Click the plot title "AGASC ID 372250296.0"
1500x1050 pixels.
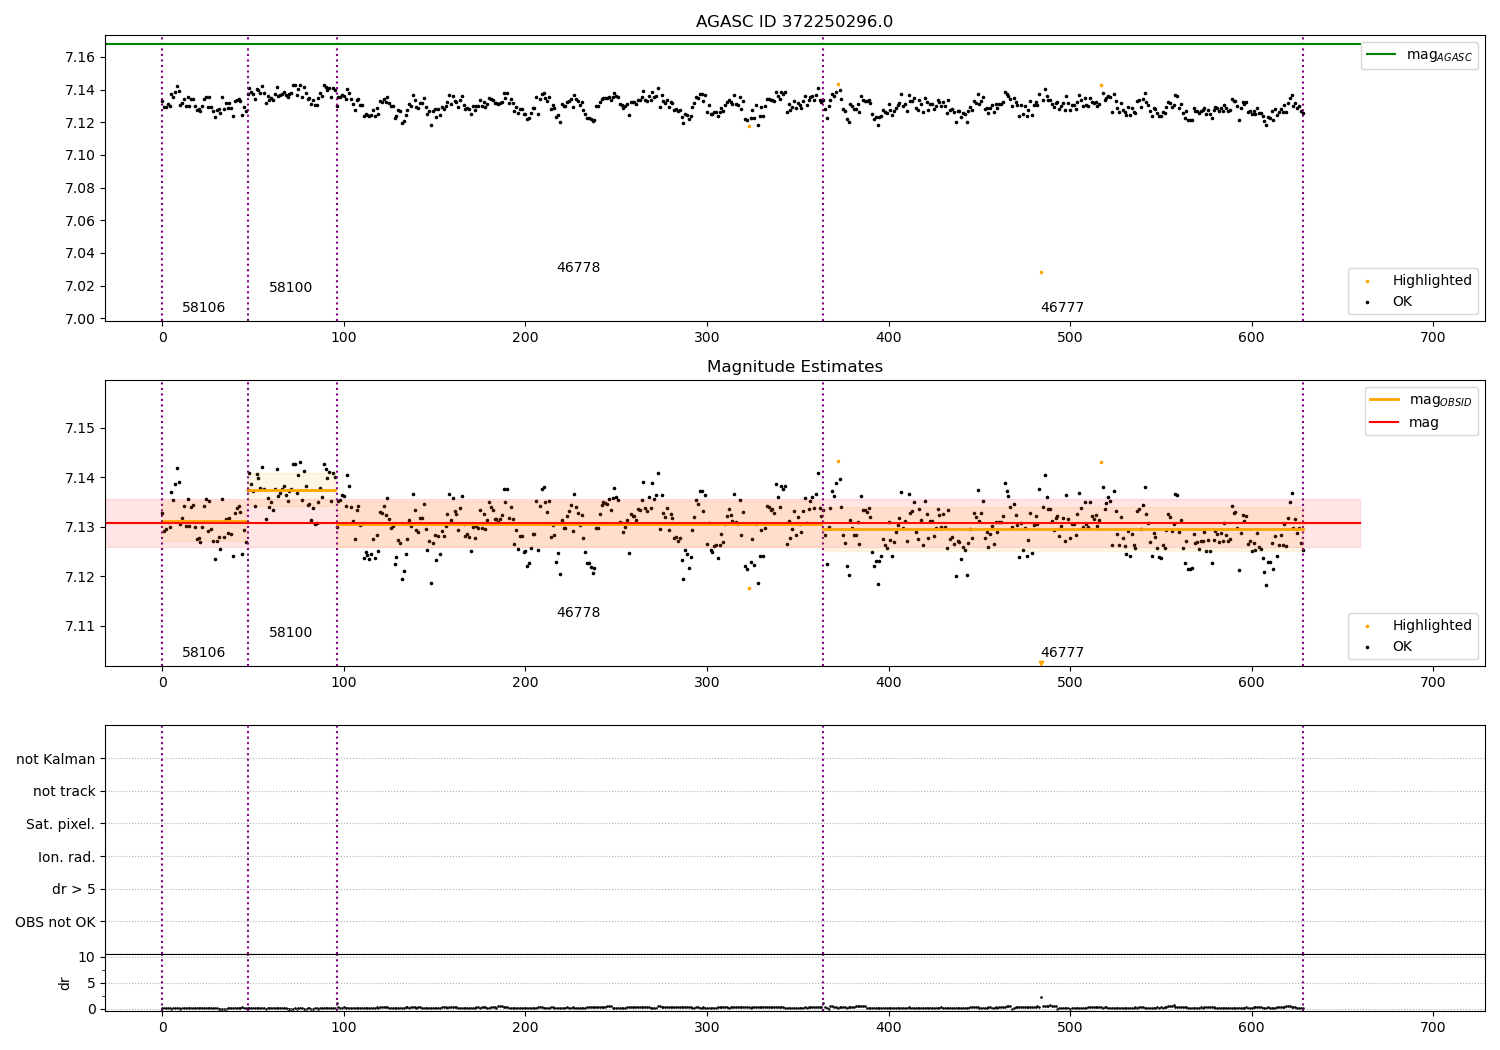(794, 22)
